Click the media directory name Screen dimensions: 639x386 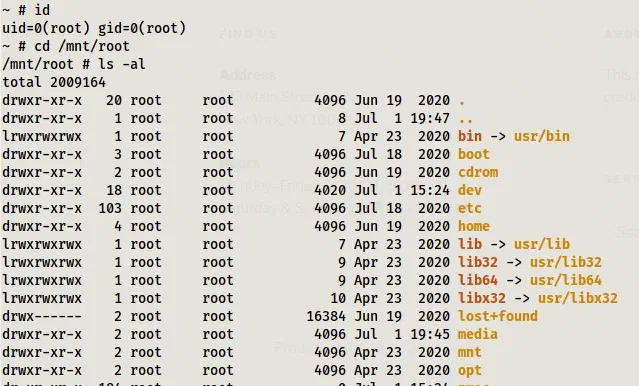478,334
